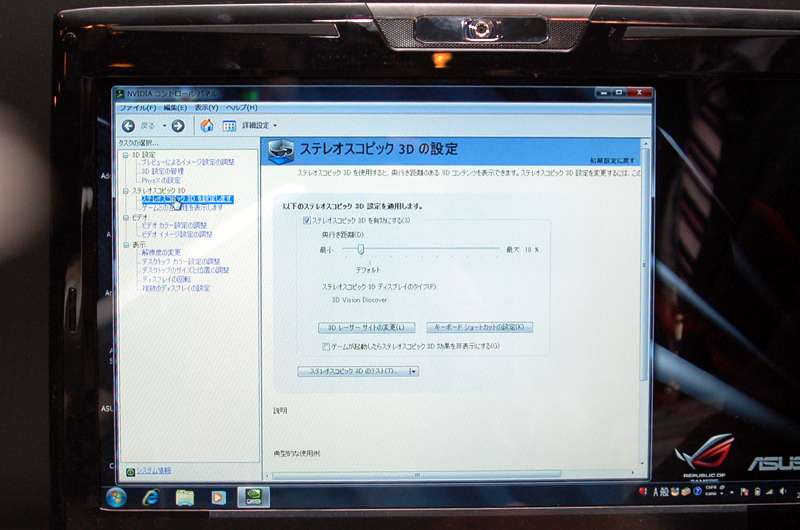Screen dimensions: 800x530
Task: Enable hide 3D effects on game start checkbox
Action: pos(326,346)
